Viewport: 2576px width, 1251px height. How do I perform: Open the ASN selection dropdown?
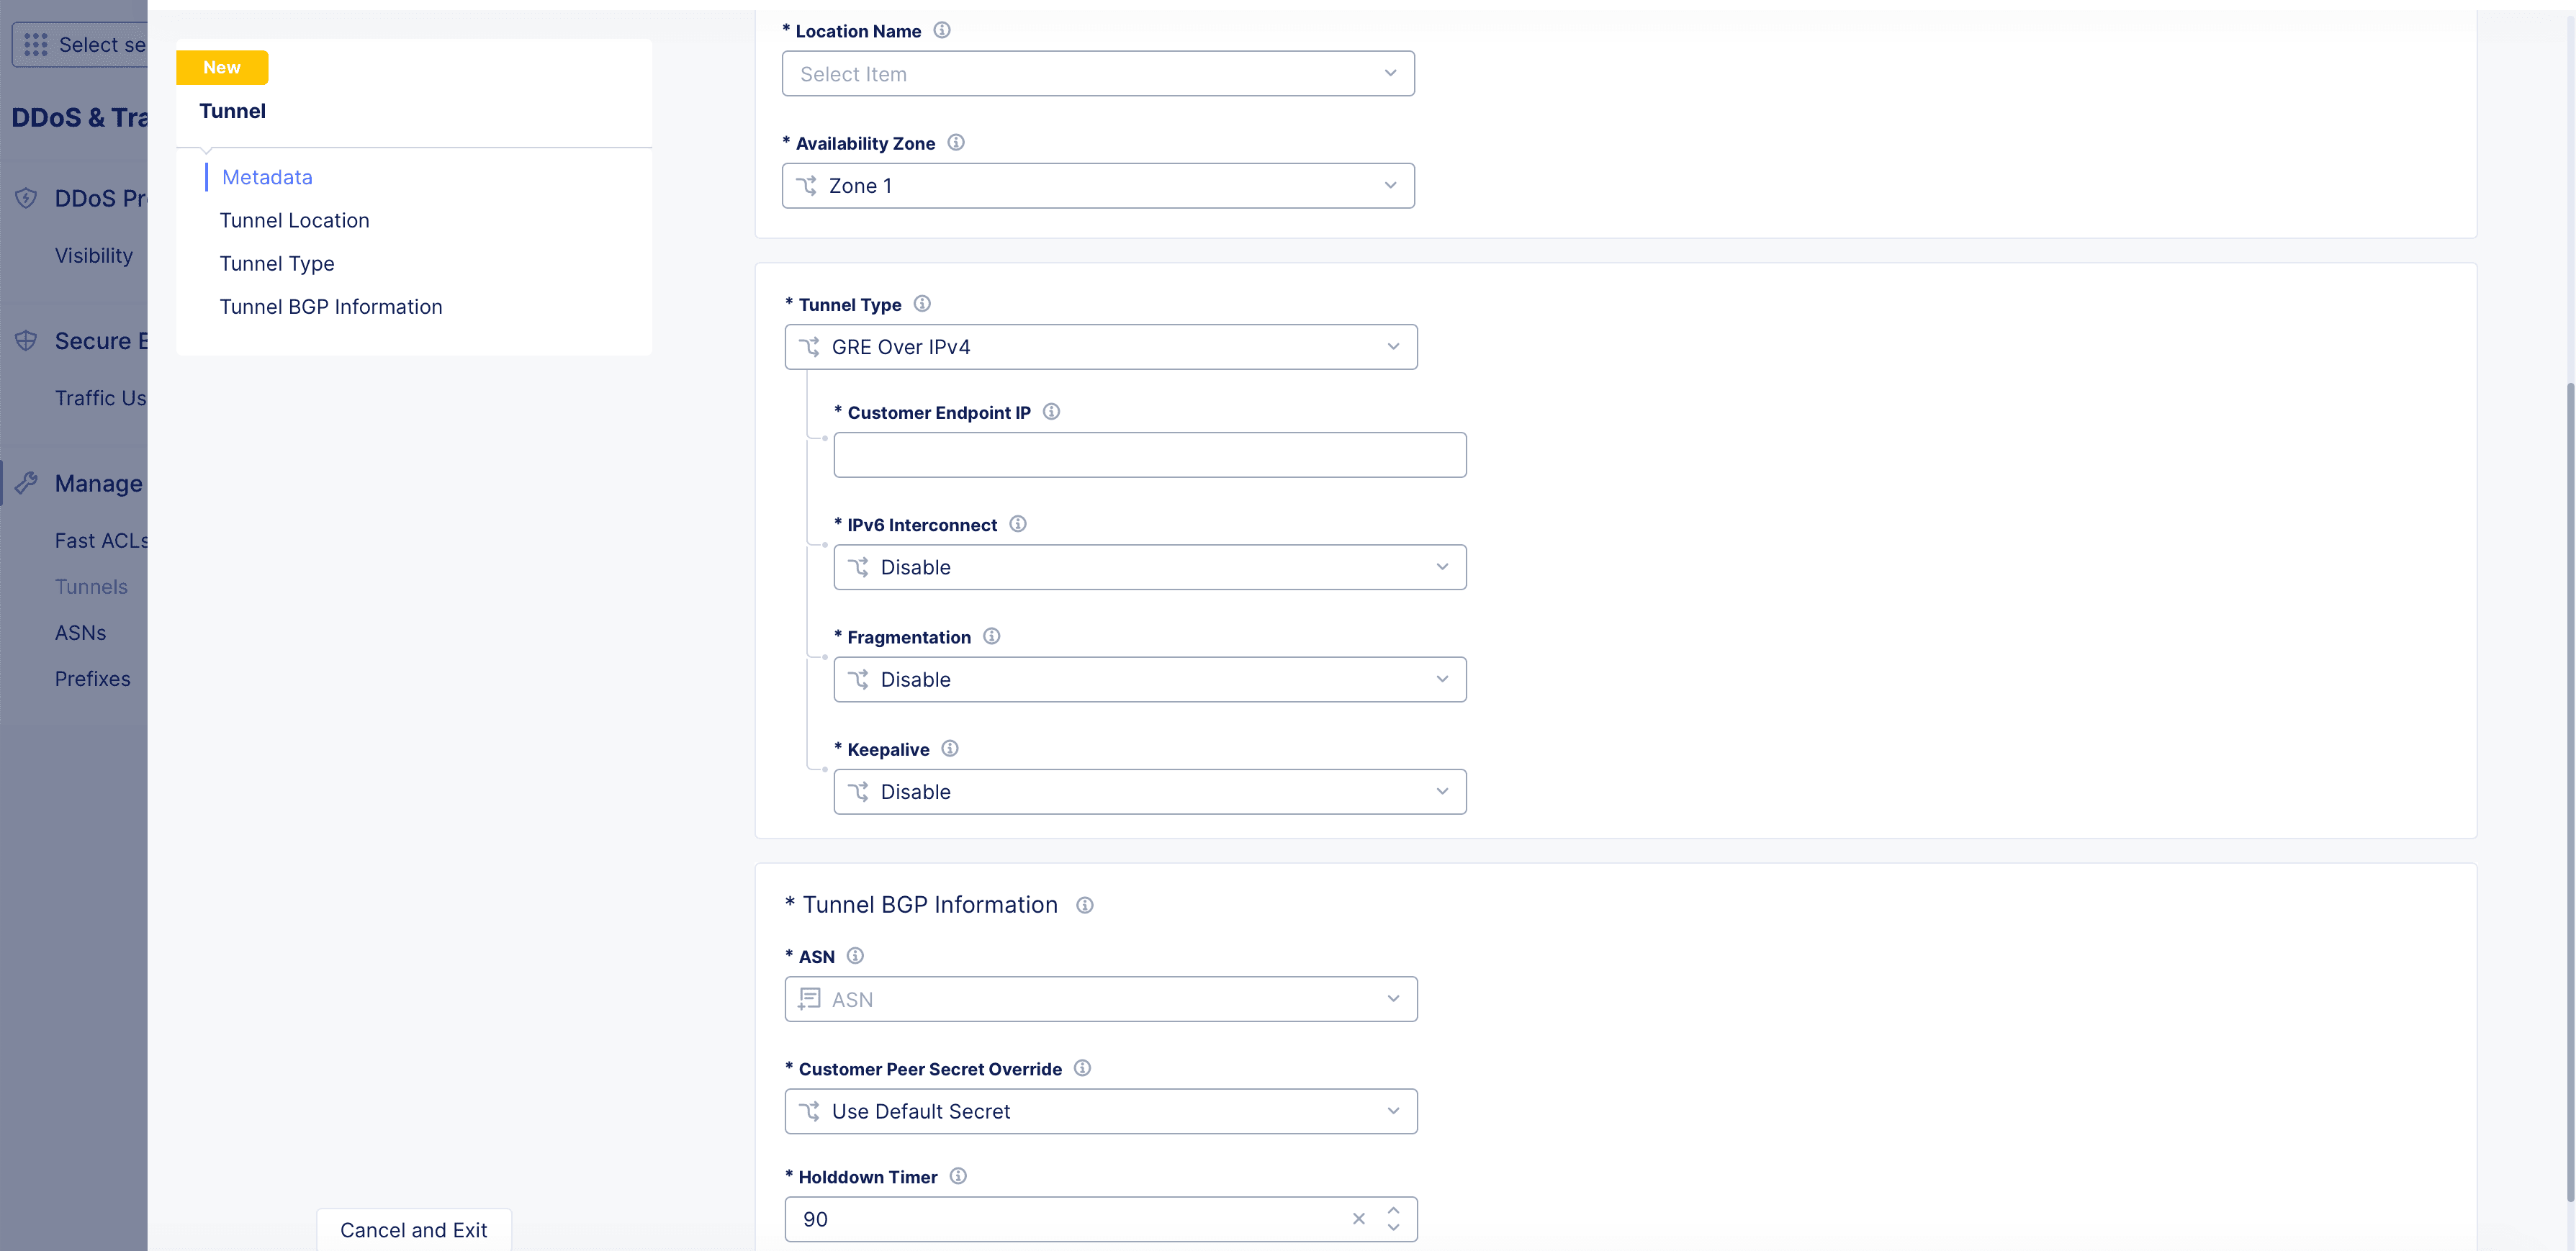pos(1100,998)
